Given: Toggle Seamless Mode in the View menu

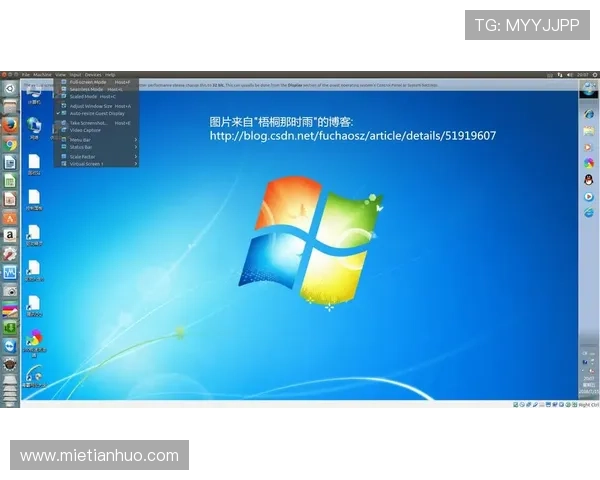Looking at the screenshot, I should (x=87, y=89).
